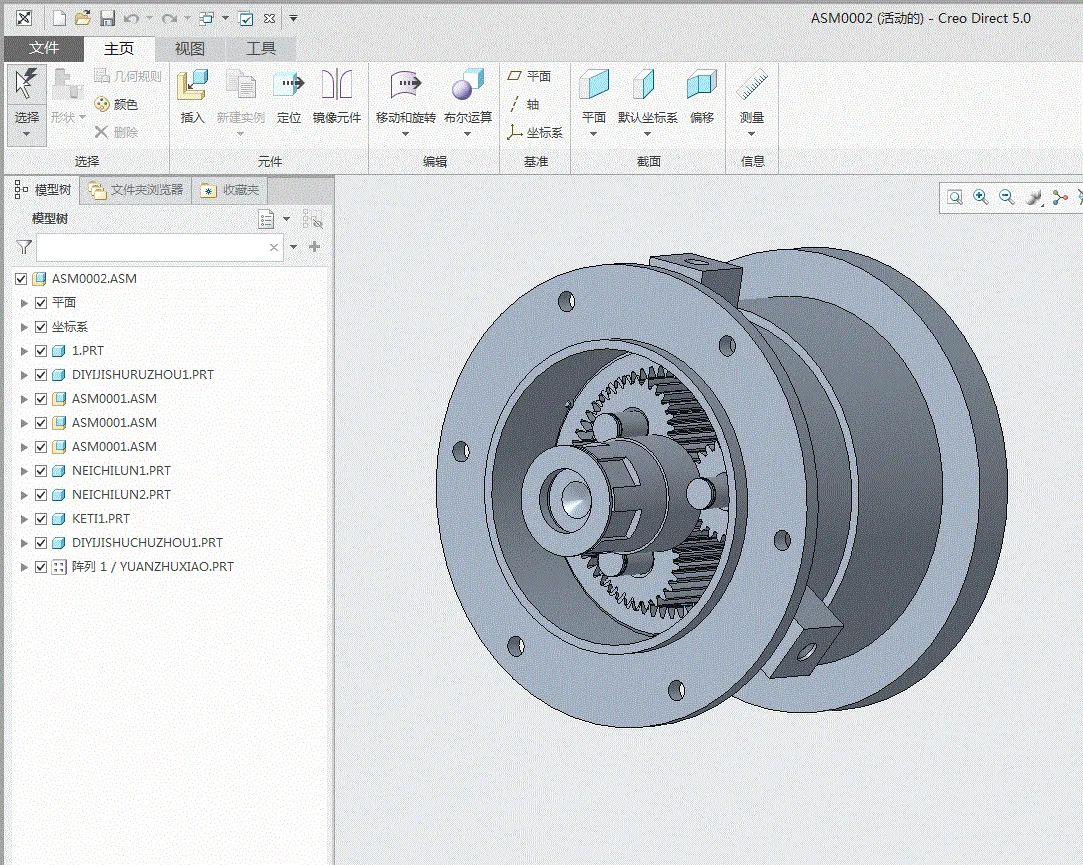The image size is (1083, 865).
Task: Switch to the 视图 (View) ribbon tab
Action: [189, 48]
